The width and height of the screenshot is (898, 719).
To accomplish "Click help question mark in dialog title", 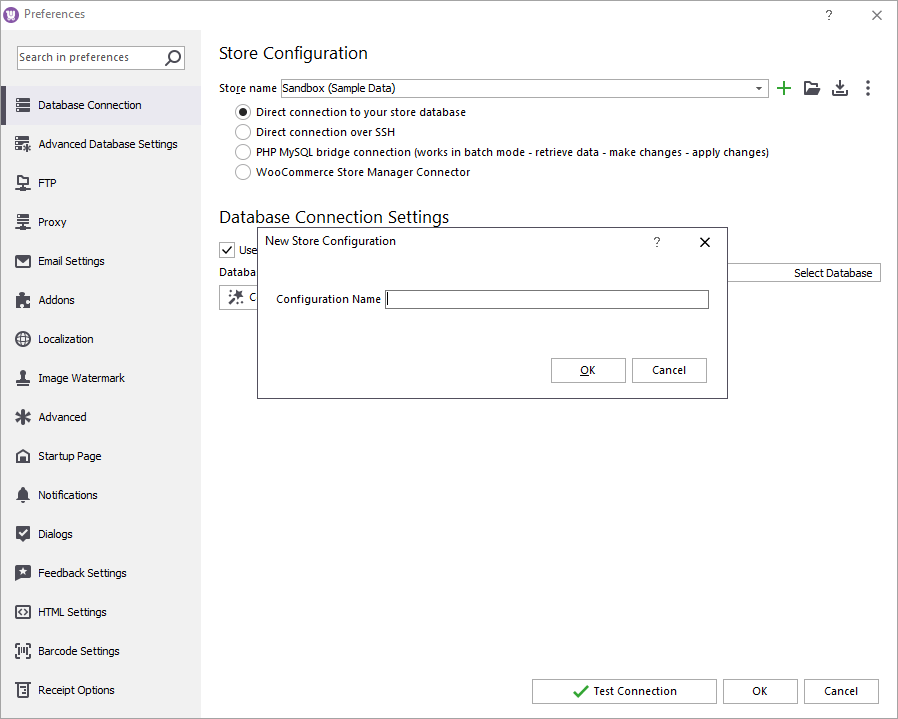I will (657, 242).
